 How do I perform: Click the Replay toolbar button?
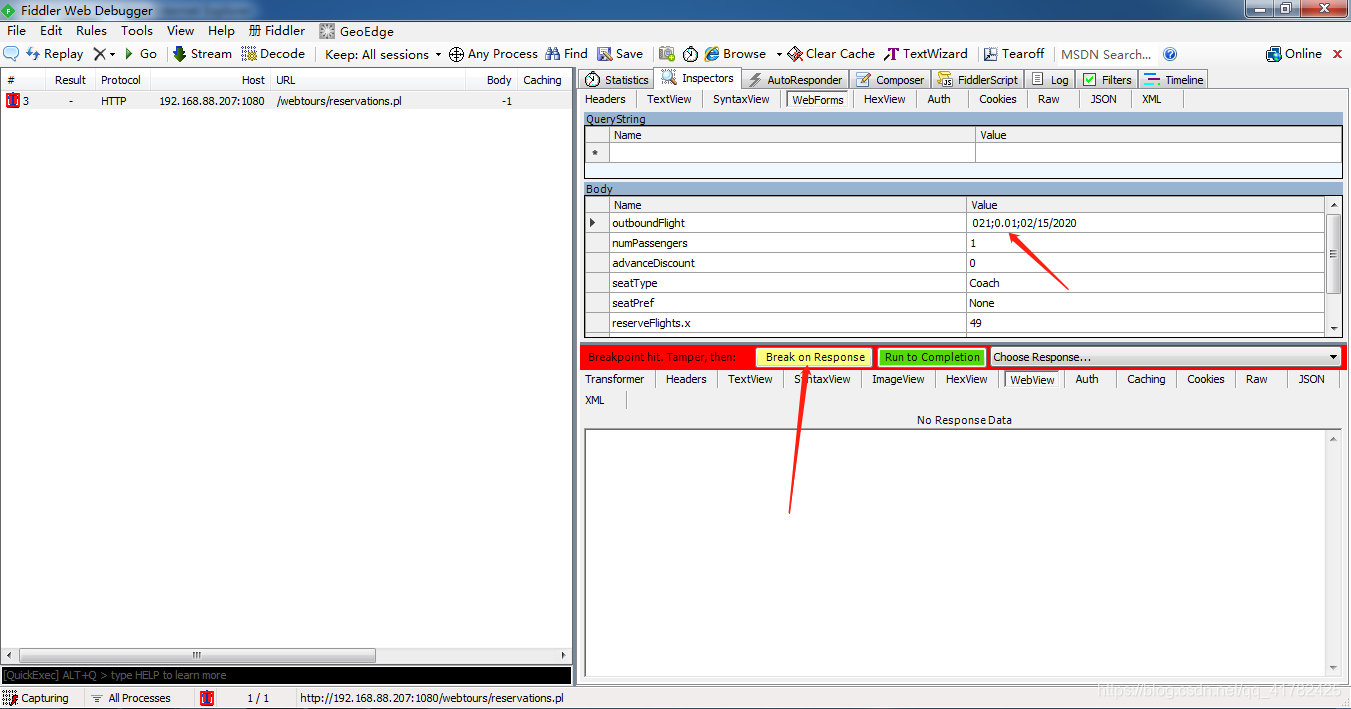pos(54,54)
